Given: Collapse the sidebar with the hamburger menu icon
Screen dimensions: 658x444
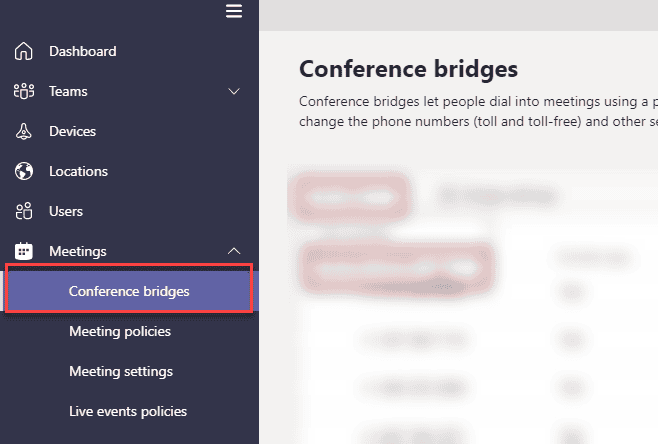Looking at the screenshot, I should point(234,11).
